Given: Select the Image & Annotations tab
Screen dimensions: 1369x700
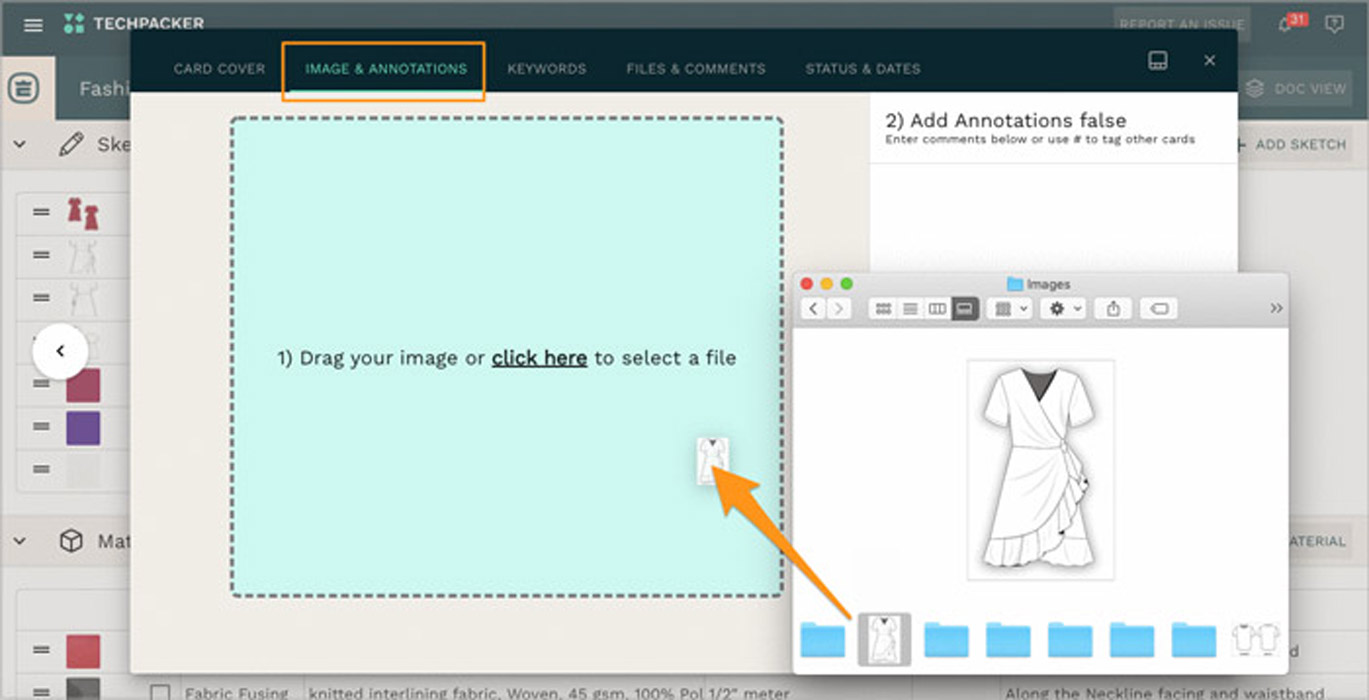Looking at the screenshot, I should point(386,69).
